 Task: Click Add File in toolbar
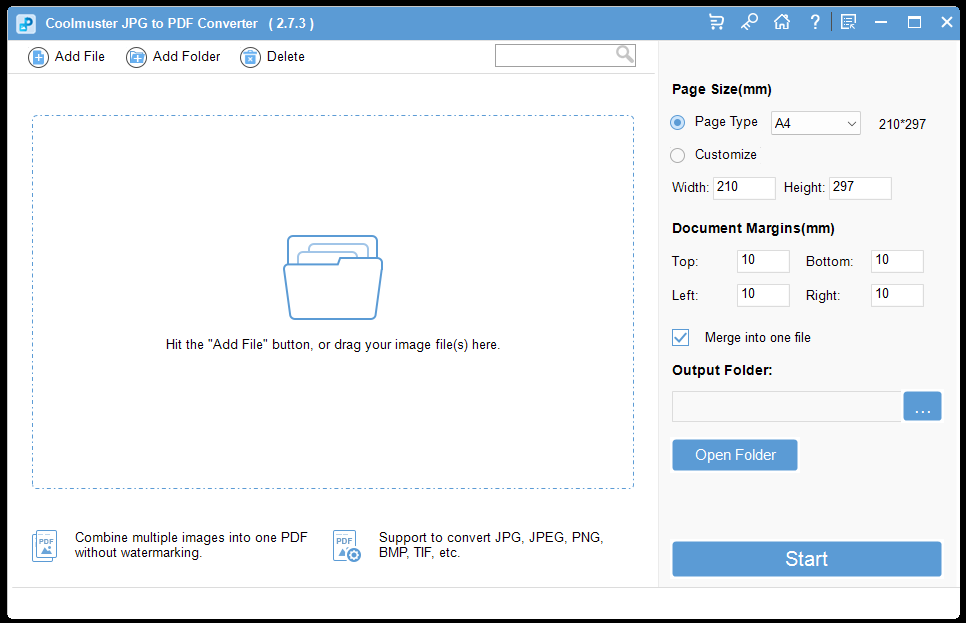coord(67,57)
